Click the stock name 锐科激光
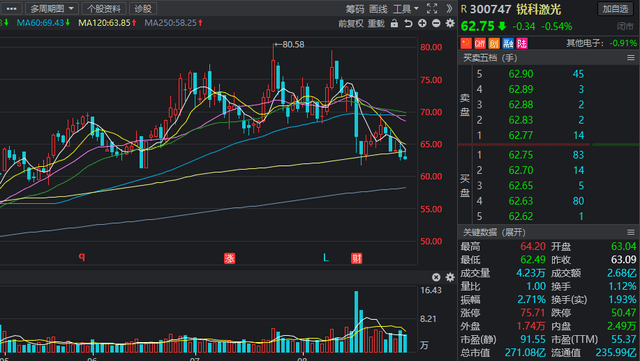This screenshot has width=640, height=361. point(538,9)
